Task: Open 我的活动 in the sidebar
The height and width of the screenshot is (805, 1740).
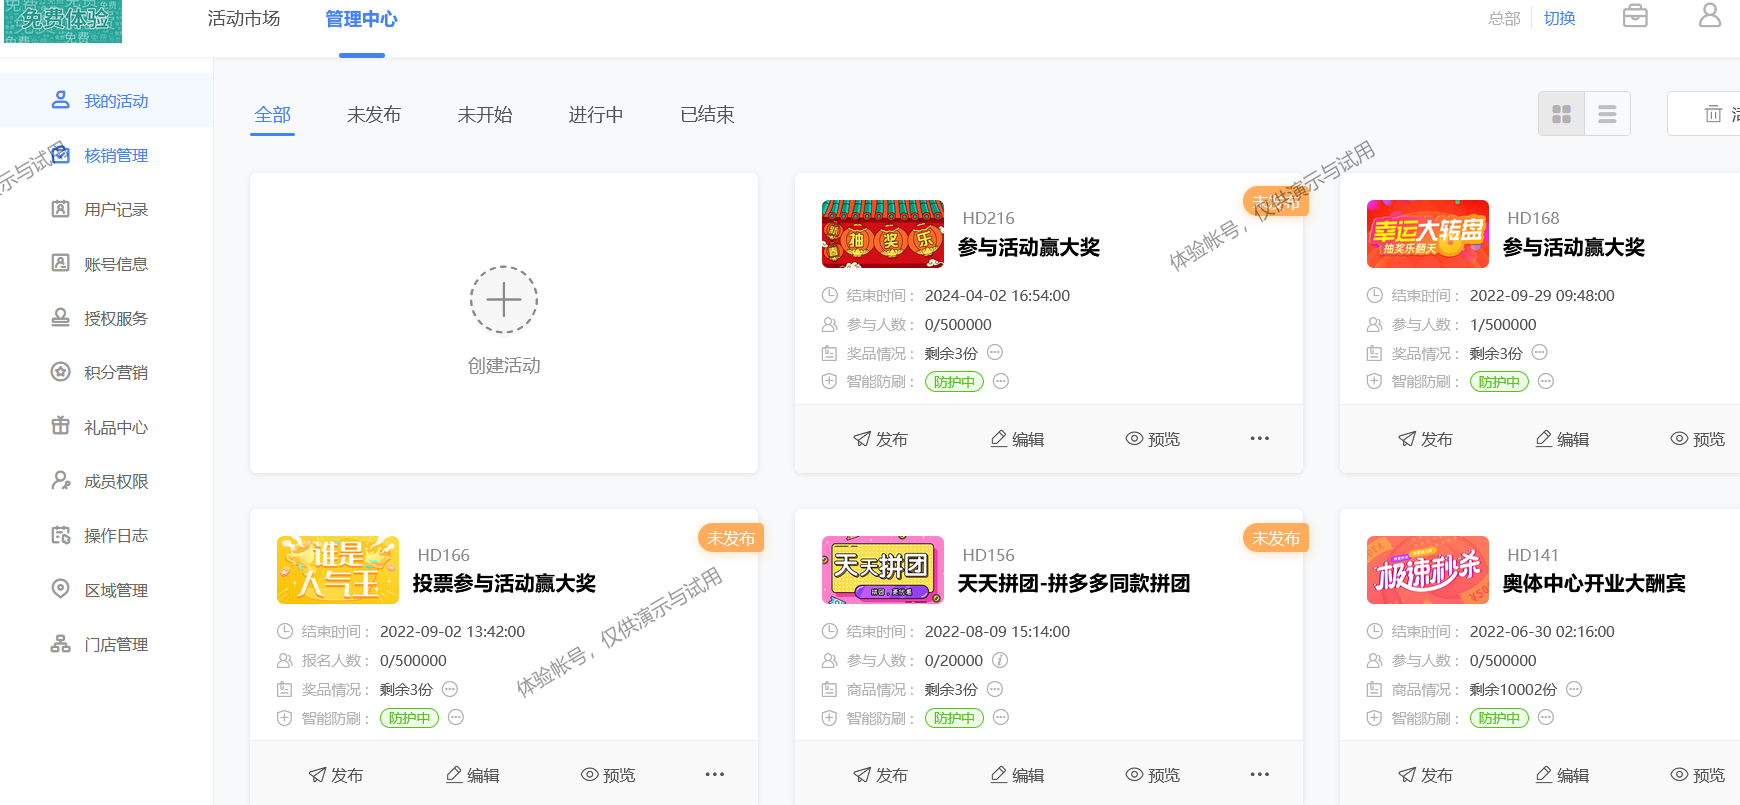Action: click(x=106, y=101)
